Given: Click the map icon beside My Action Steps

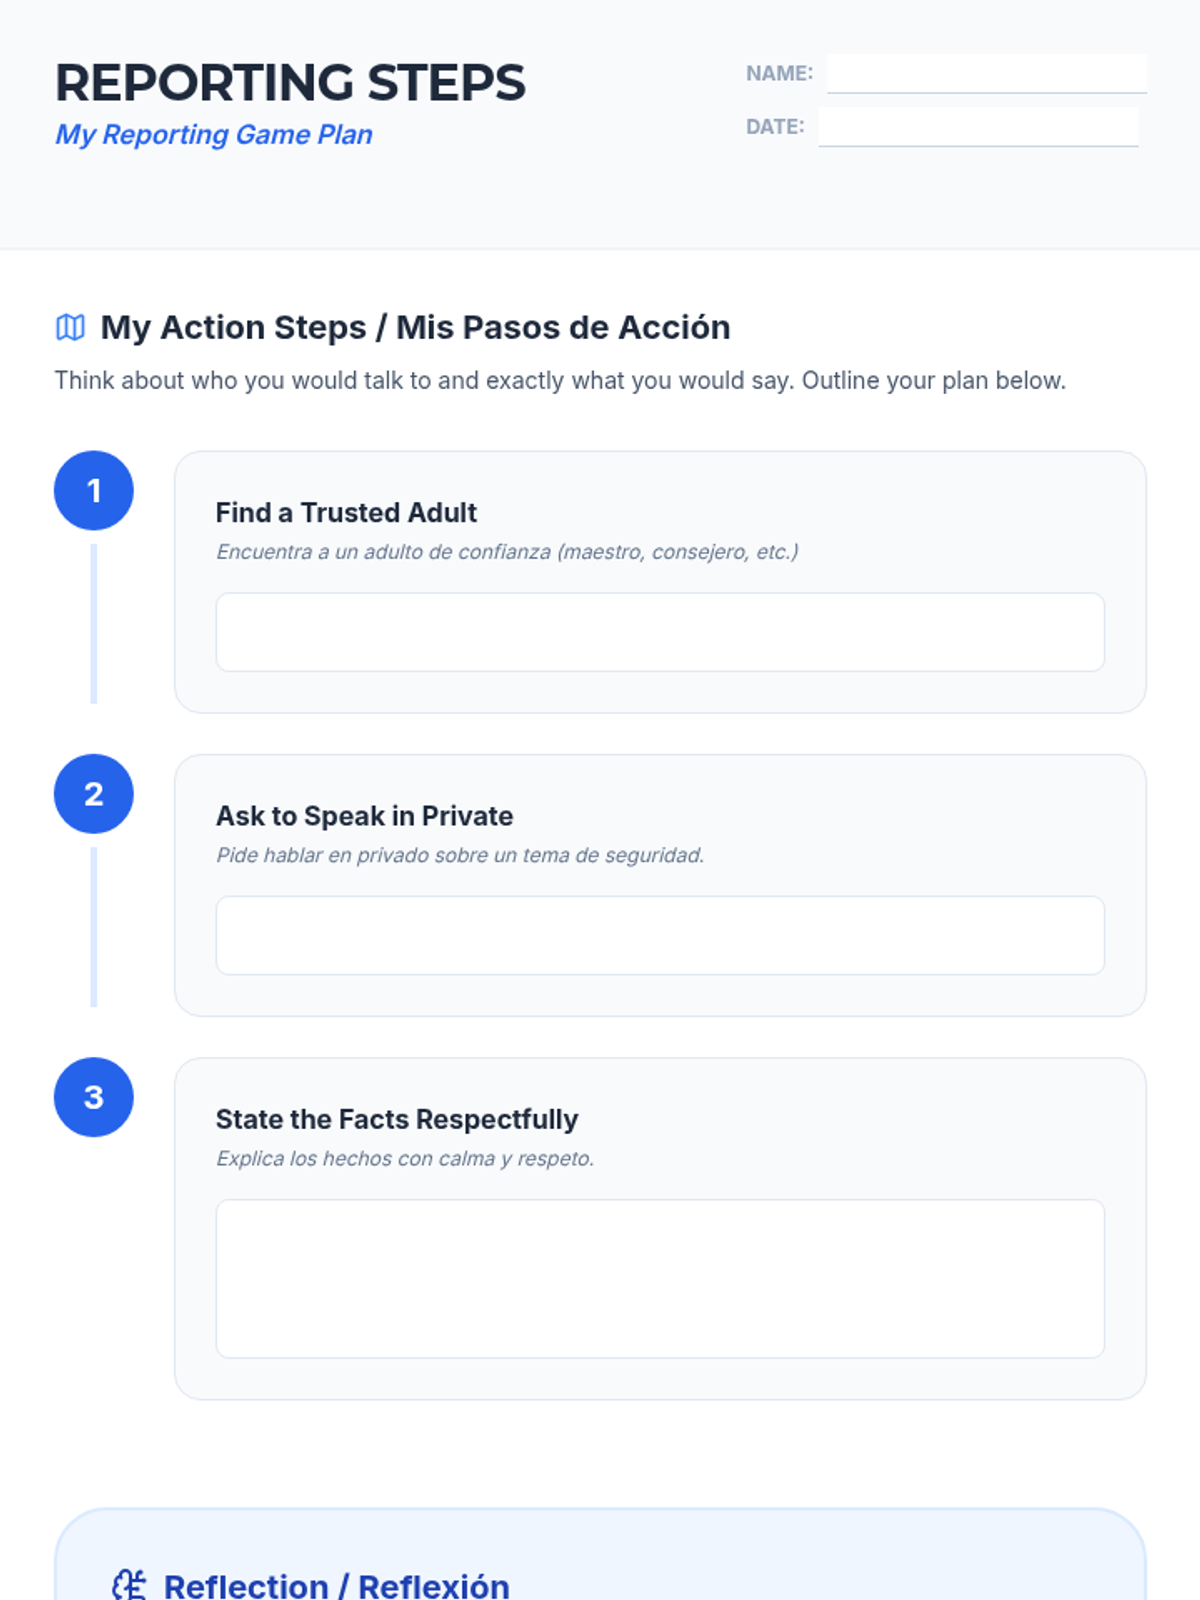Looking at the screenshot, I should pyautogui.click(x=70, y=327).
